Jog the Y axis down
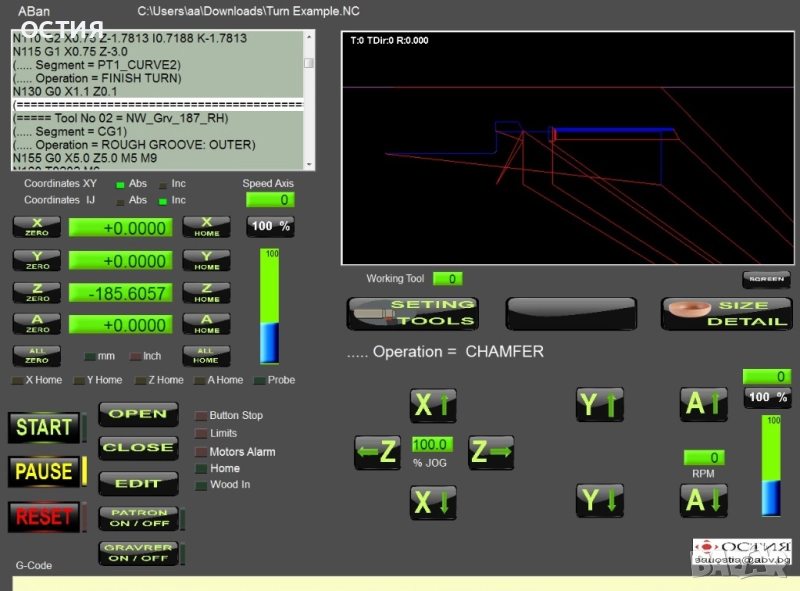This screenshot has height=591, width=800. (x=599, y=500)
